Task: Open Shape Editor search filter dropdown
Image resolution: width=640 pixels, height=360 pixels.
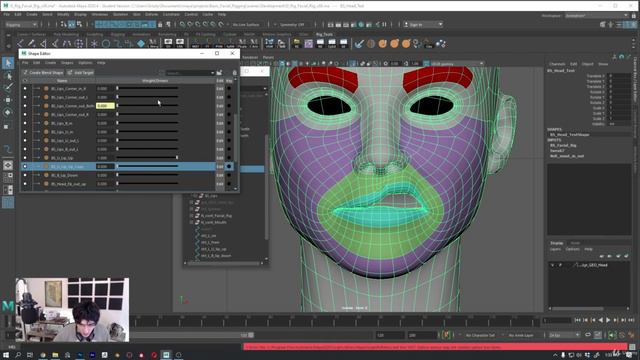Action: tap(212, 73)
